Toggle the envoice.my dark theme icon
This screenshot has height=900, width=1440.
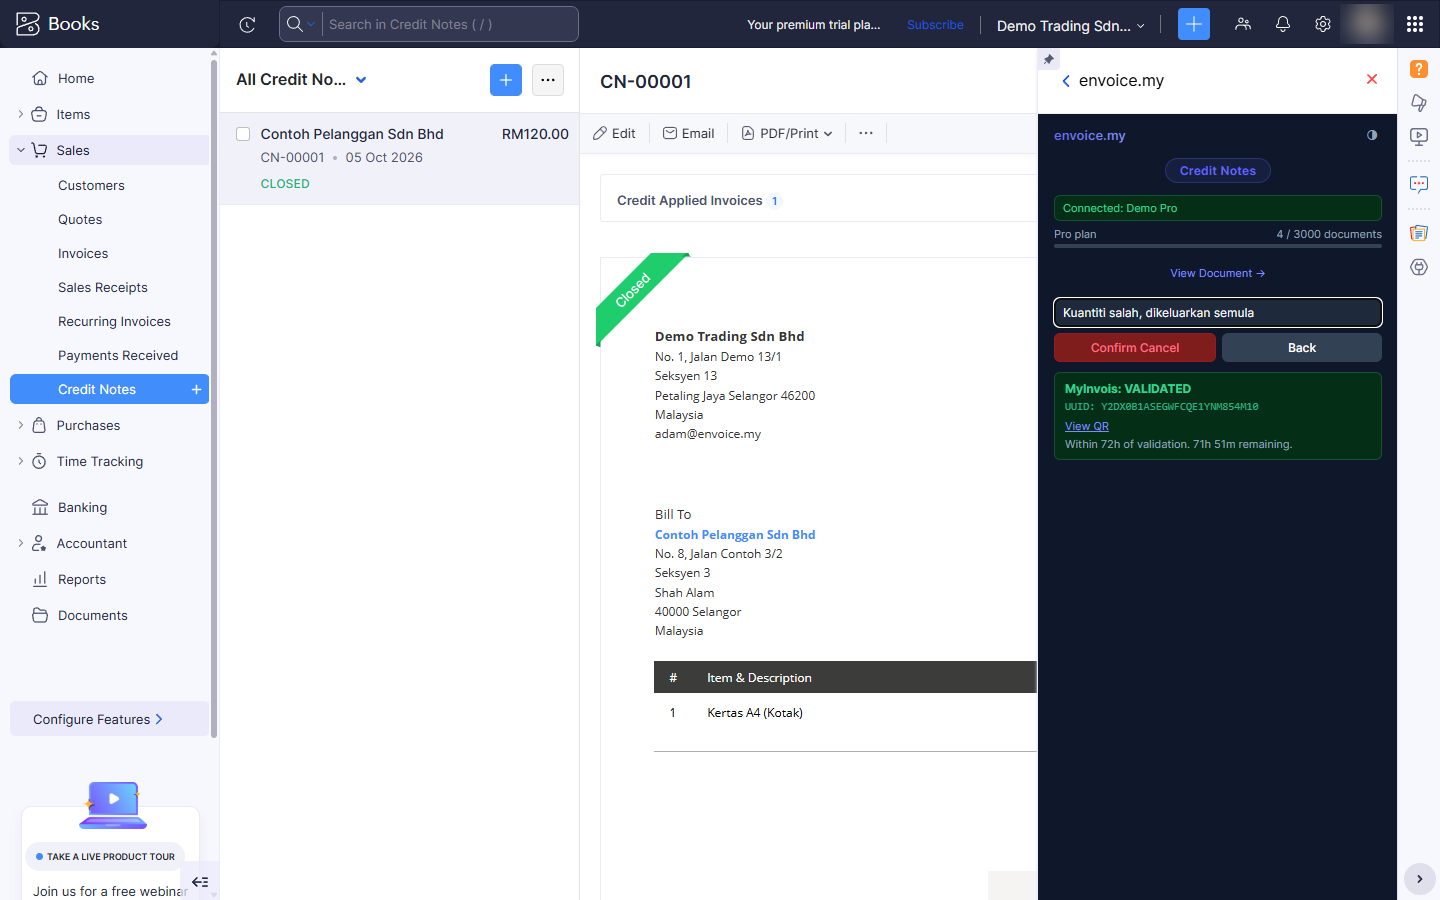click(x=1372, y=135)
